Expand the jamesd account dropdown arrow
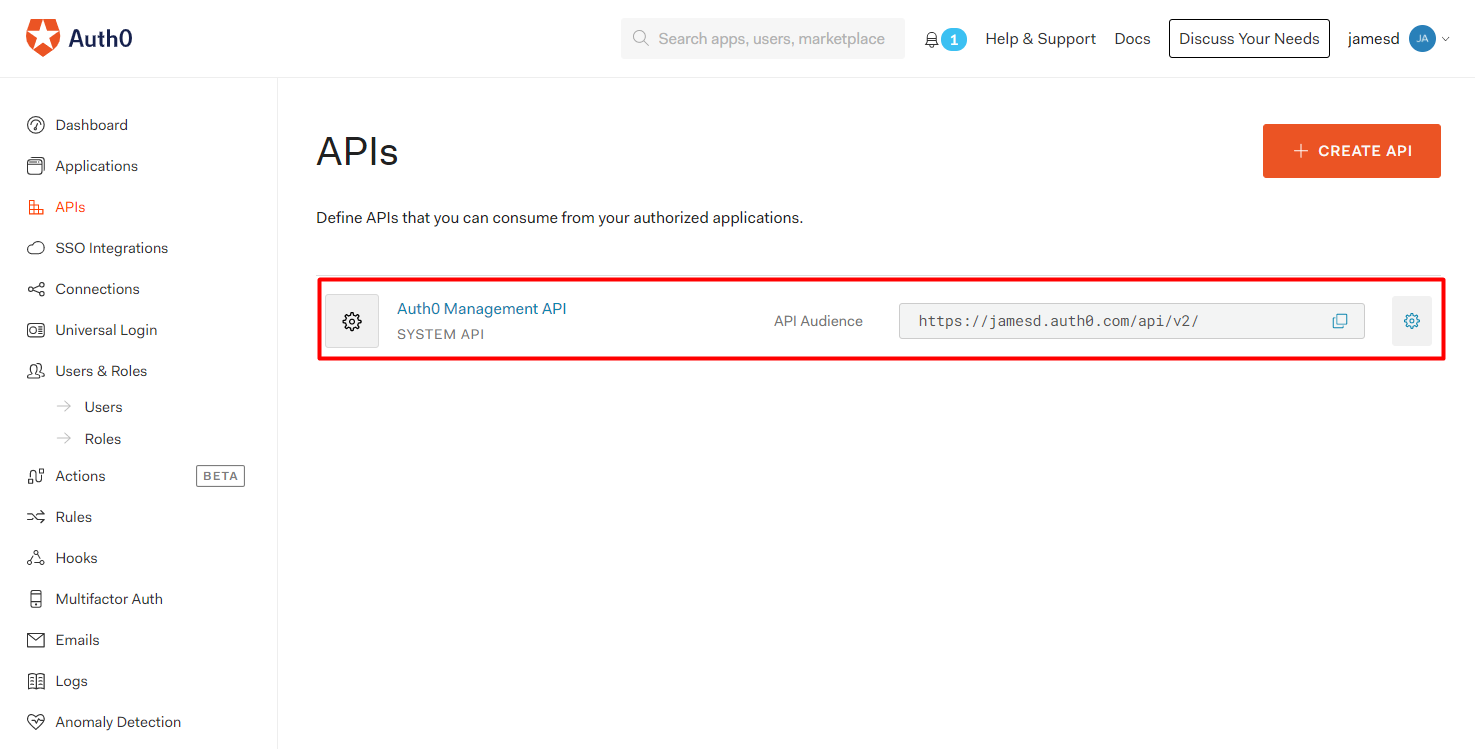The width and height of the screenshot is (1475, 749). [1446, 40]
